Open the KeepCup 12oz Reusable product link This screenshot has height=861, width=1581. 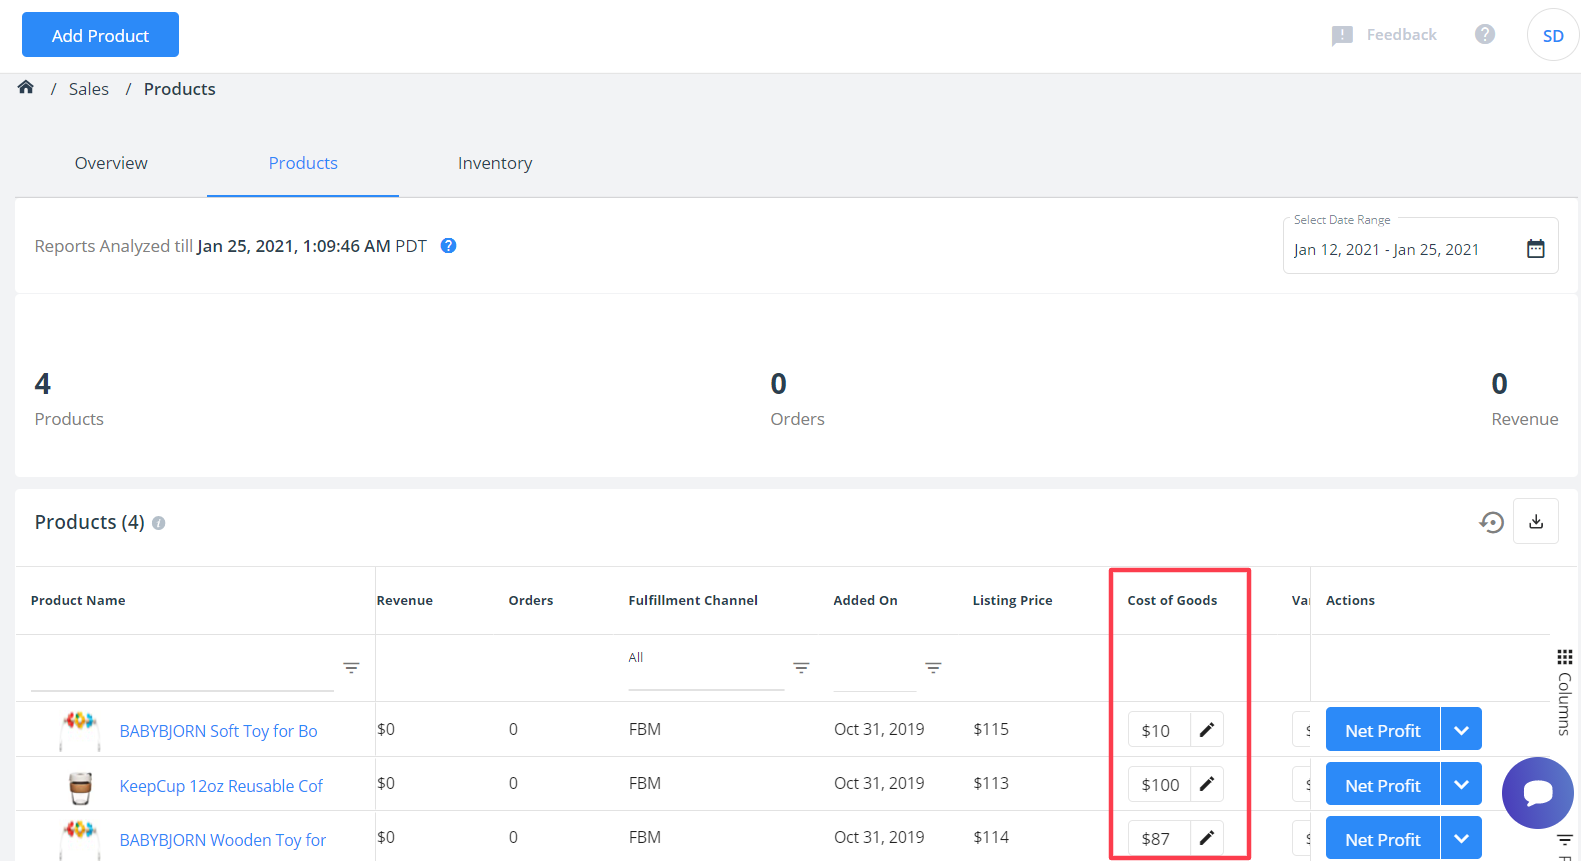pos(221,786)
